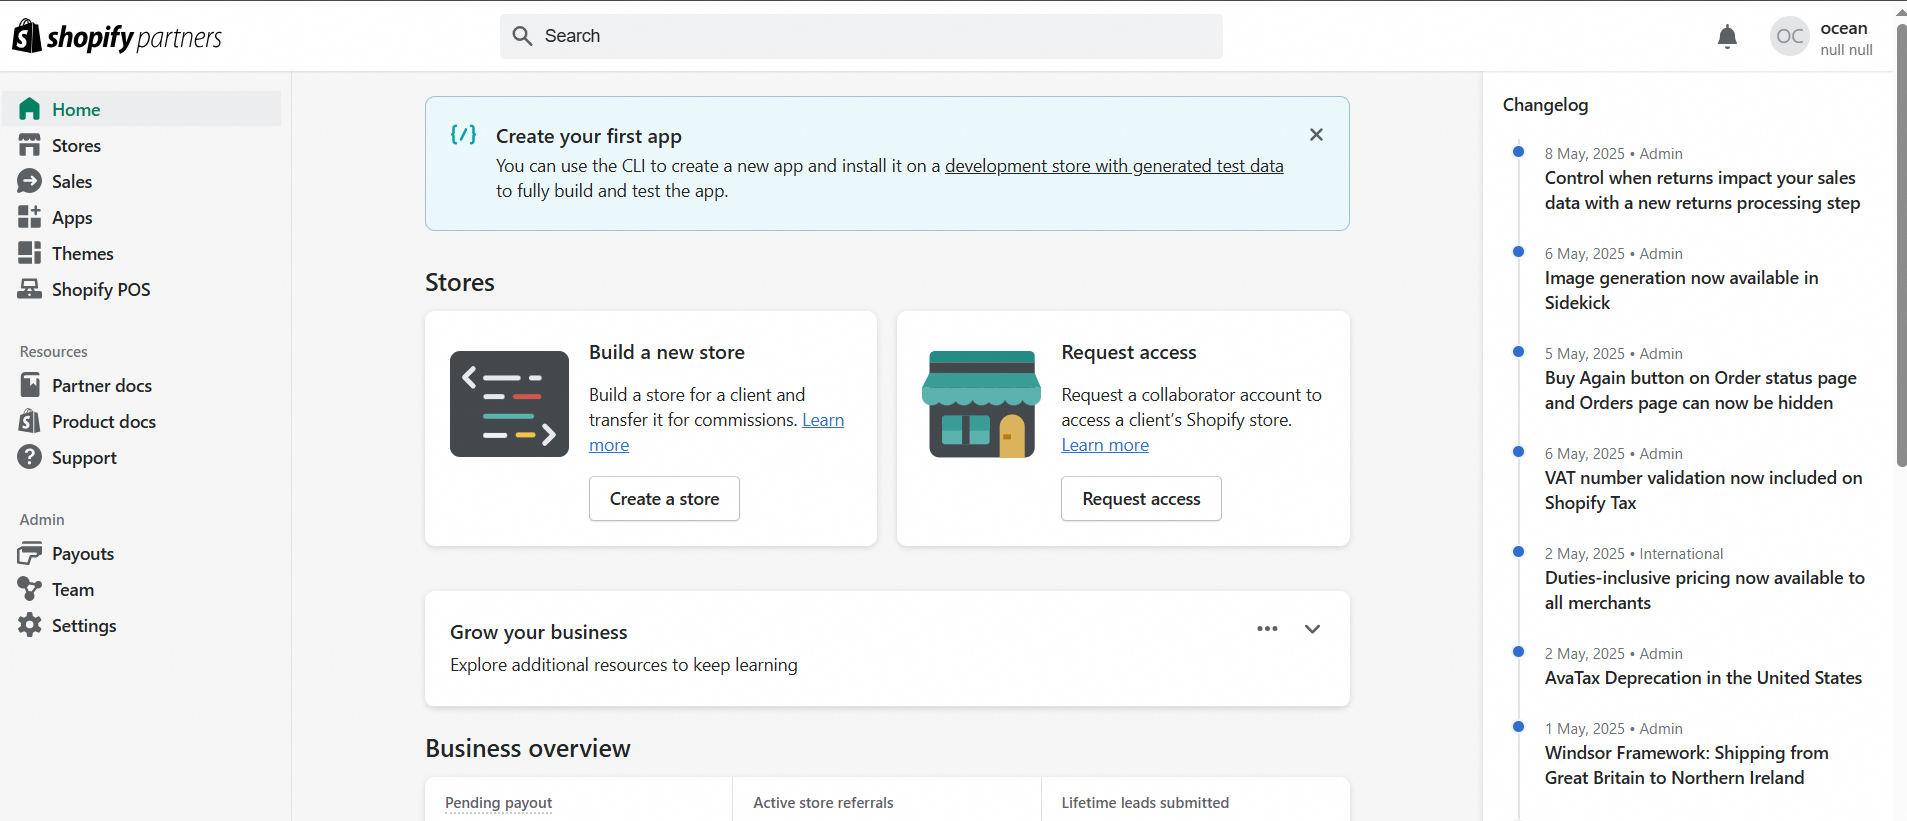This screenshot has width=1907, height=821.
Task: Open Partner docs resource link
Action: 141,385
